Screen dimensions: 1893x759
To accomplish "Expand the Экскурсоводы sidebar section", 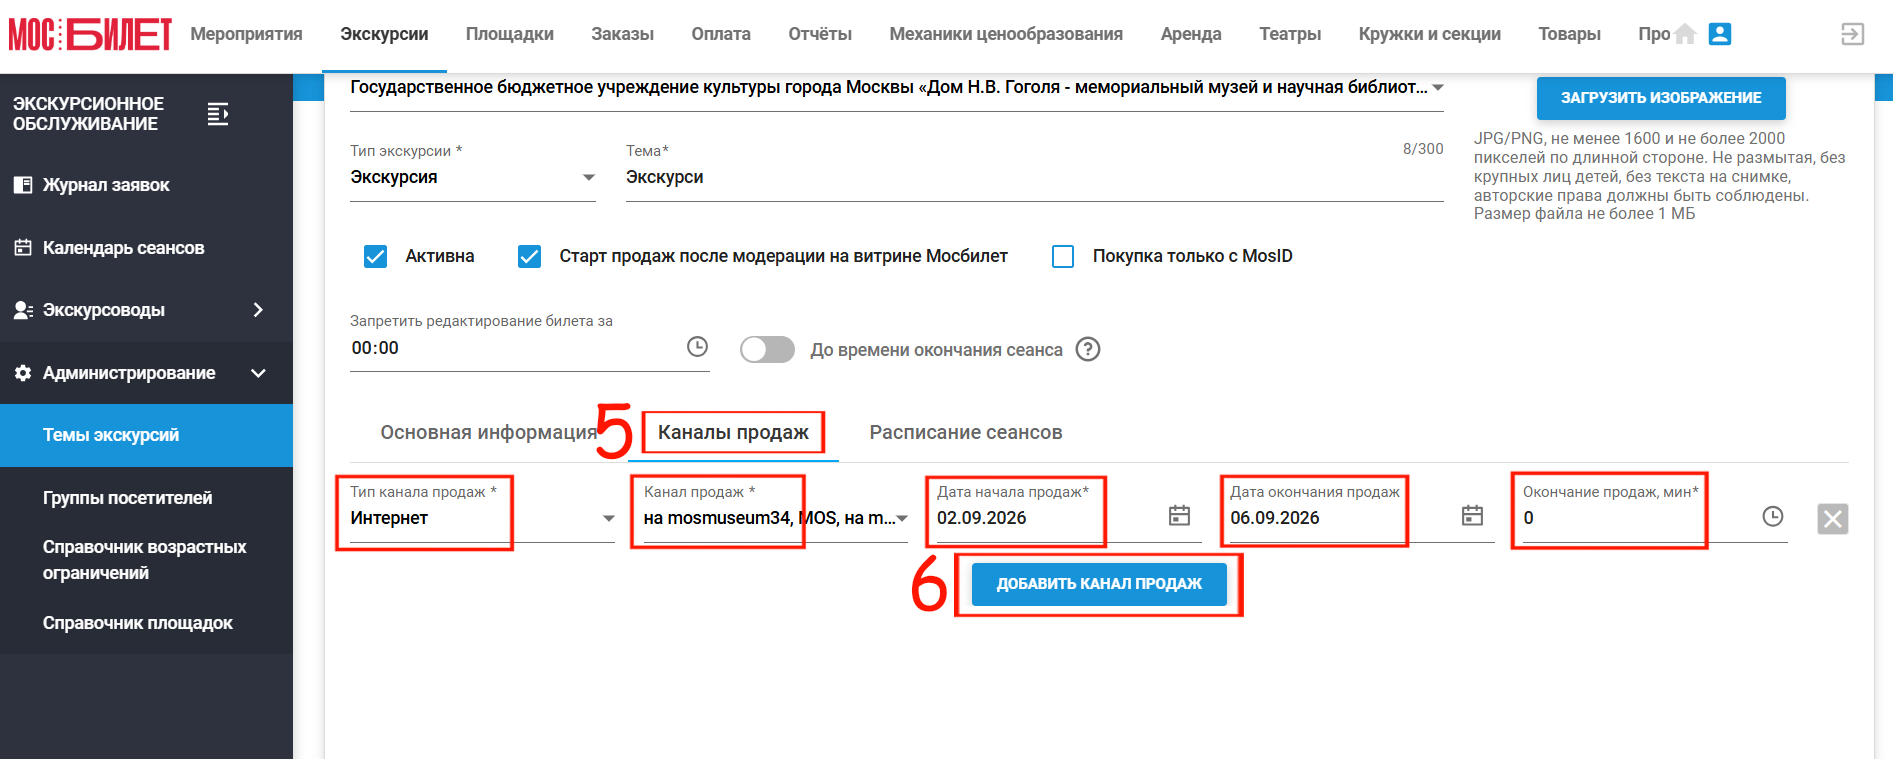I will point(146,310).
